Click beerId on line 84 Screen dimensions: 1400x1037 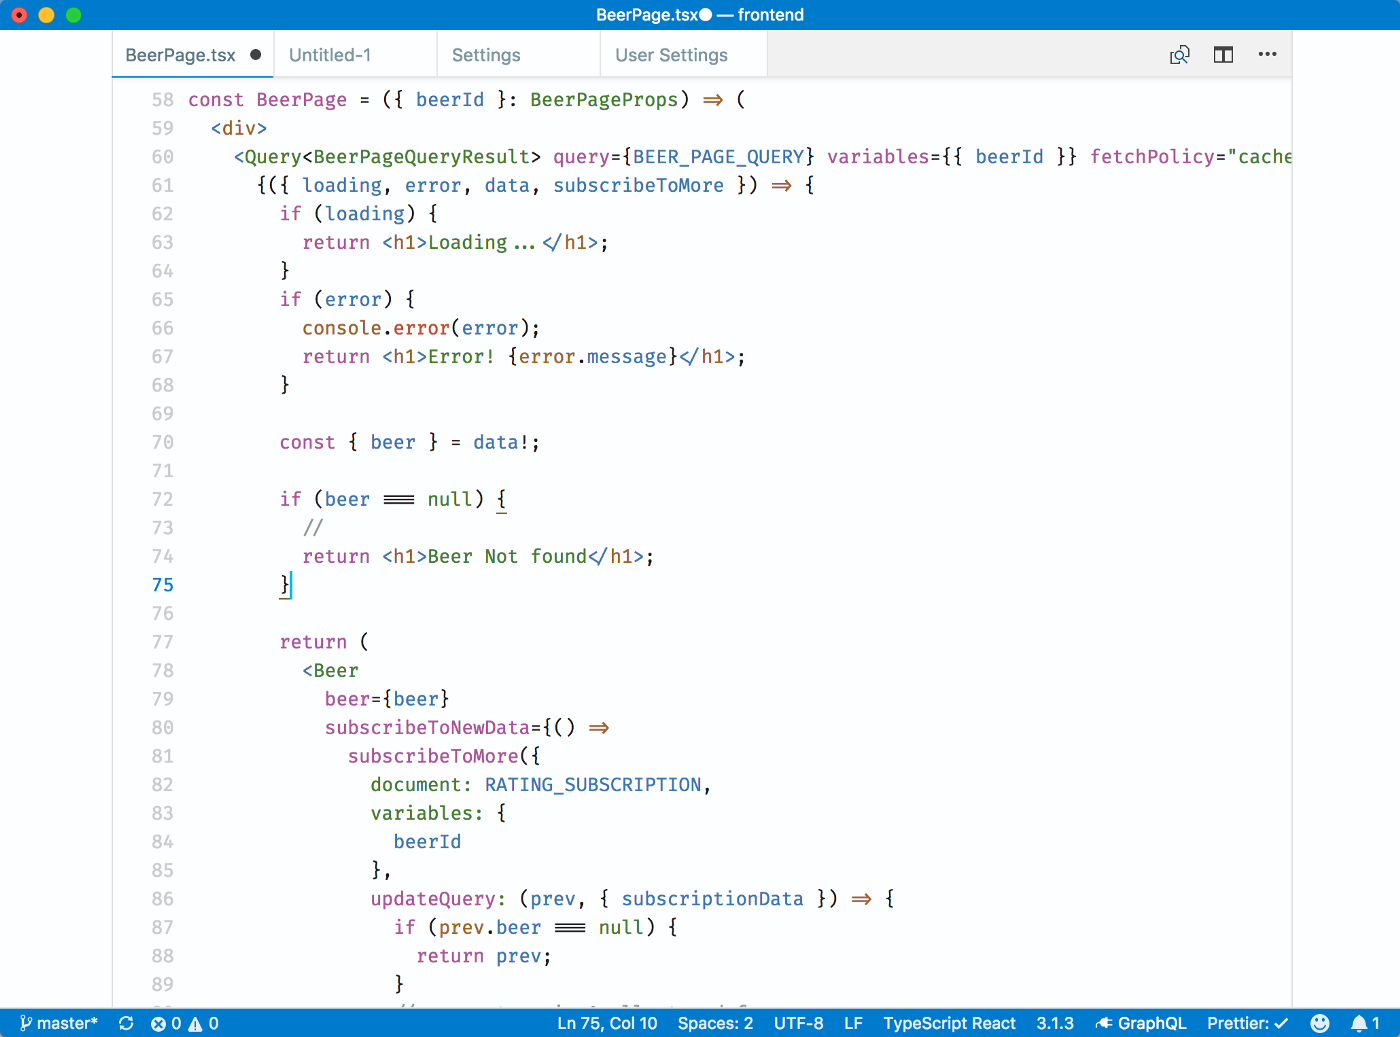point(427,842)
